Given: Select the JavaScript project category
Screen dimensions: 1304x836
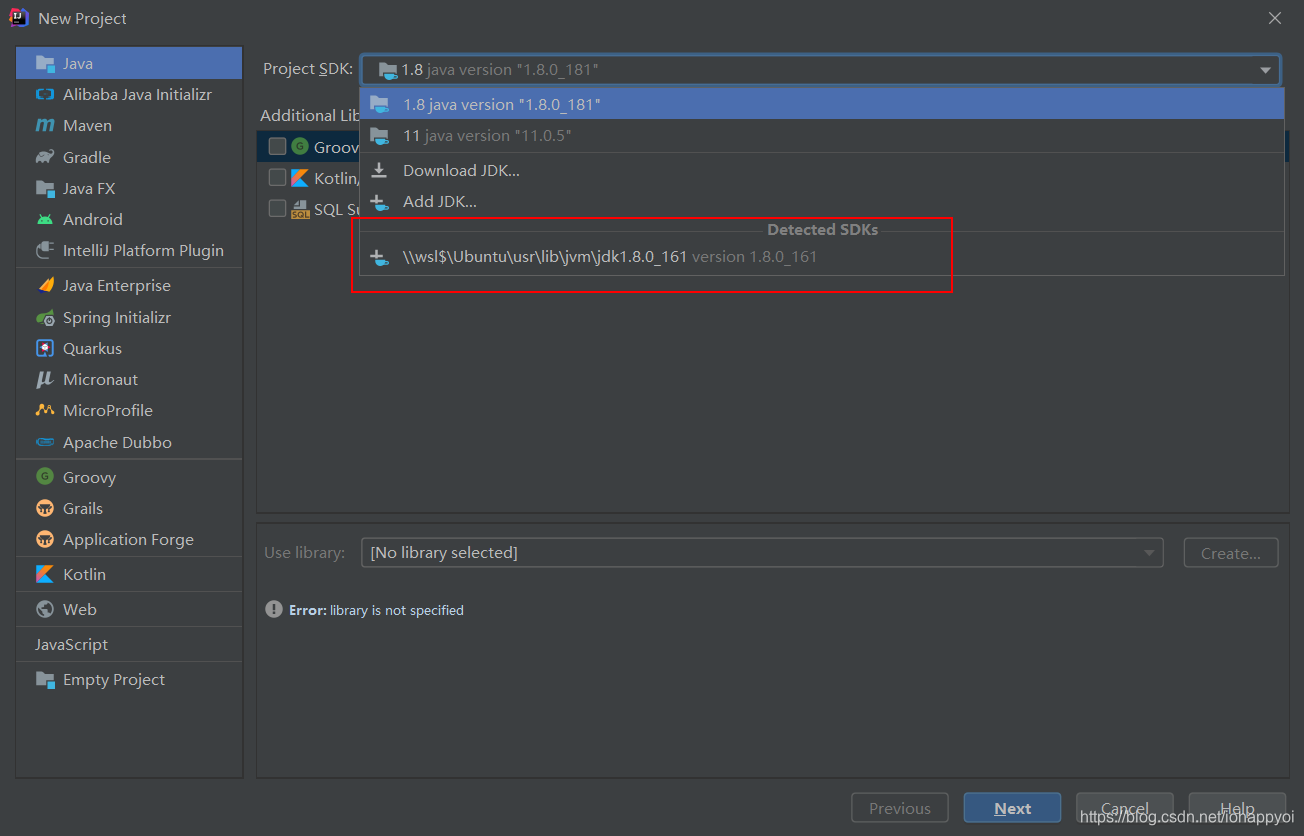Looking at the screenshot, I should coord(129,644).
